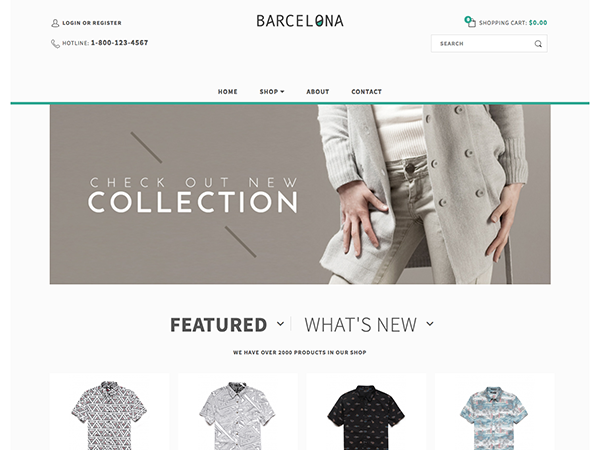
Task: Switch to the What's New tab
Action: tap(360, 325)
